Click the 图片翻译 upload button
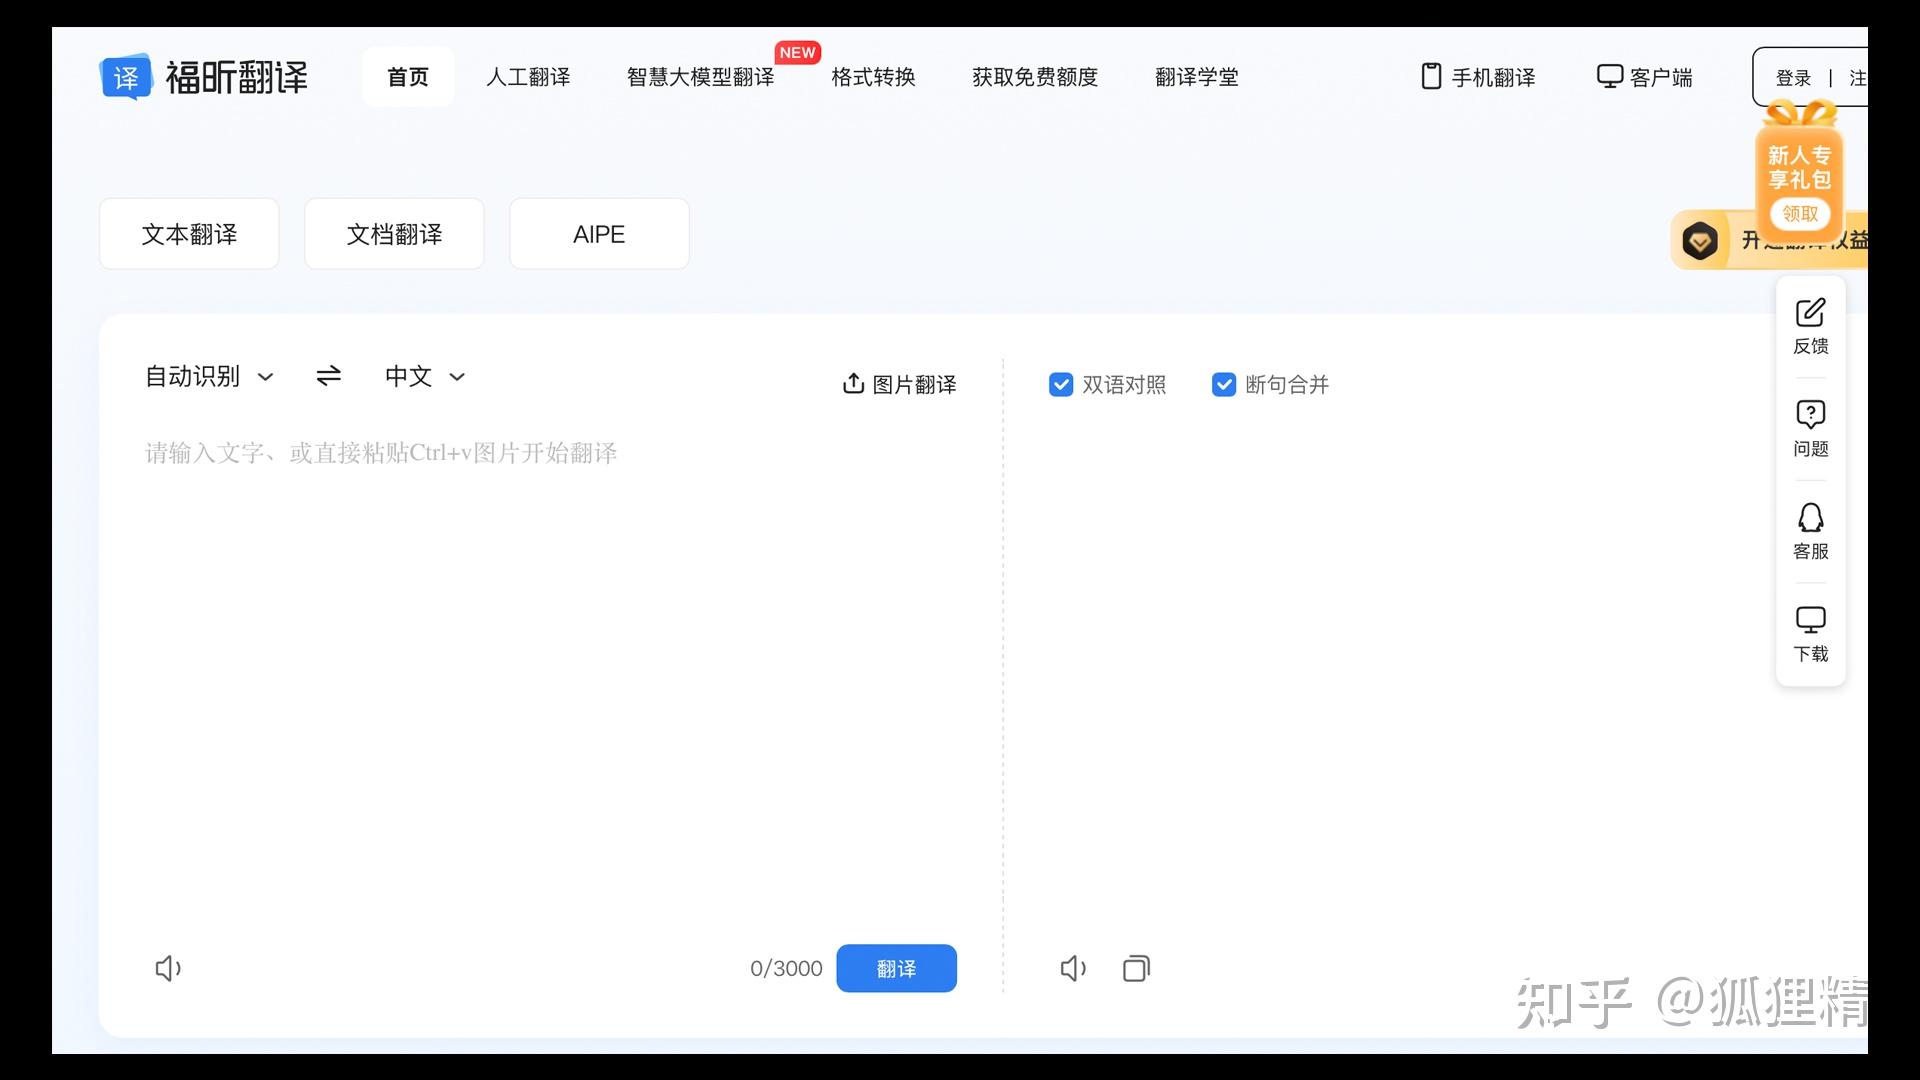 pos(899,384)
